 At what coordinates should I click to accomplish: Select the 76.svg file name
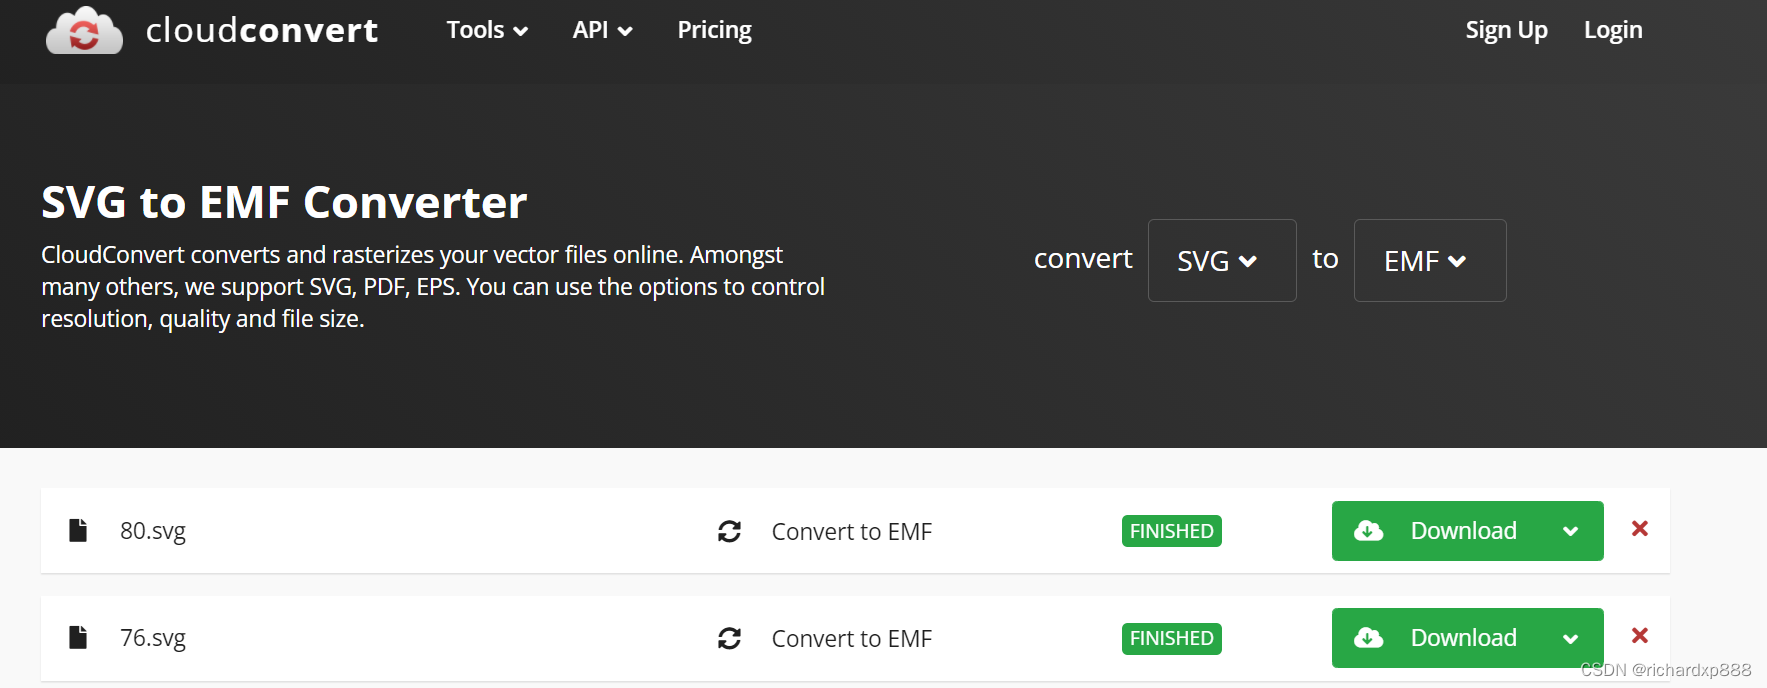[153, 638]
